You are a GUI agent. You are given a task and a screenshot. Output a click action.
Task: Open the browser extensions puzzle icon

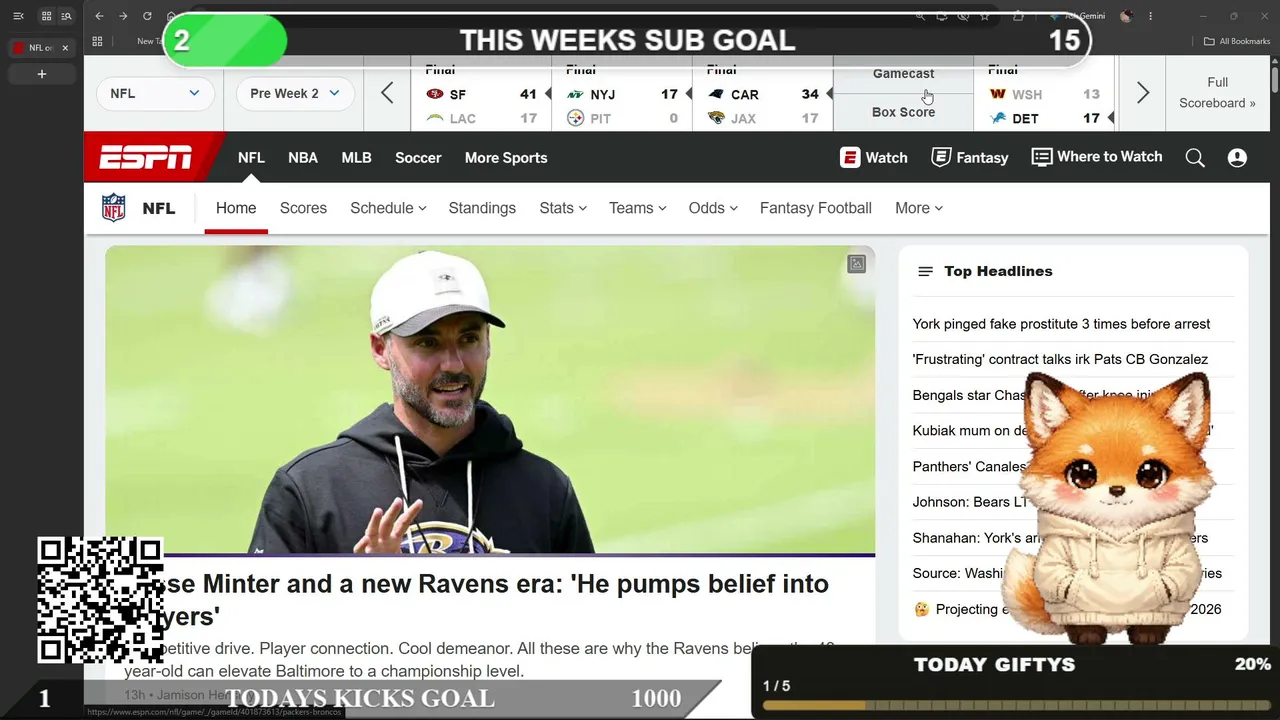pyautogui.click(x=1018, y=16)
